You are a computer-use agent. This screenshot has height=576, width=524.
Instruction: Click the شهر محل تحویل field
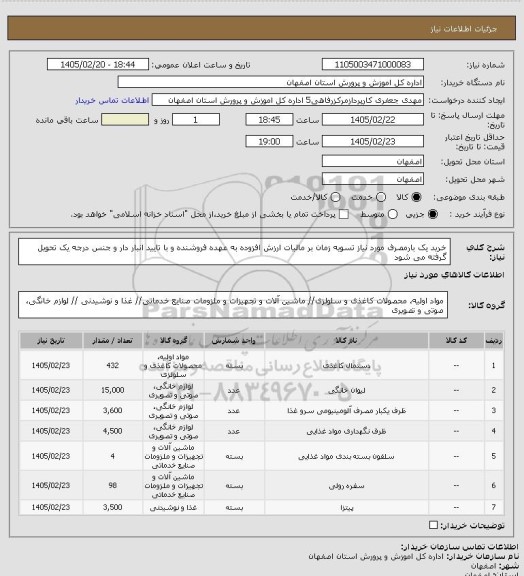pos(373,179)
